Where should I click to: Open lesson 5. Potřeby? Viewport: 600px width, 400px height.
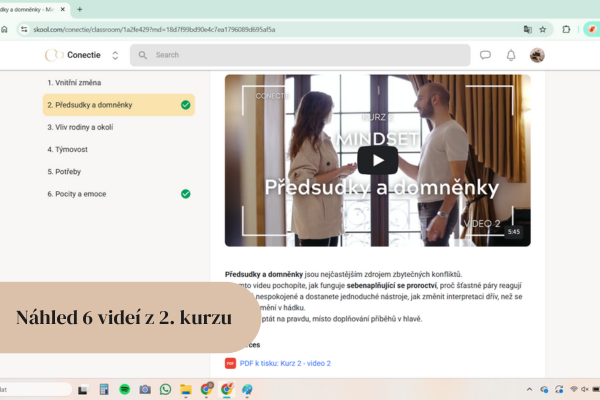67,171
